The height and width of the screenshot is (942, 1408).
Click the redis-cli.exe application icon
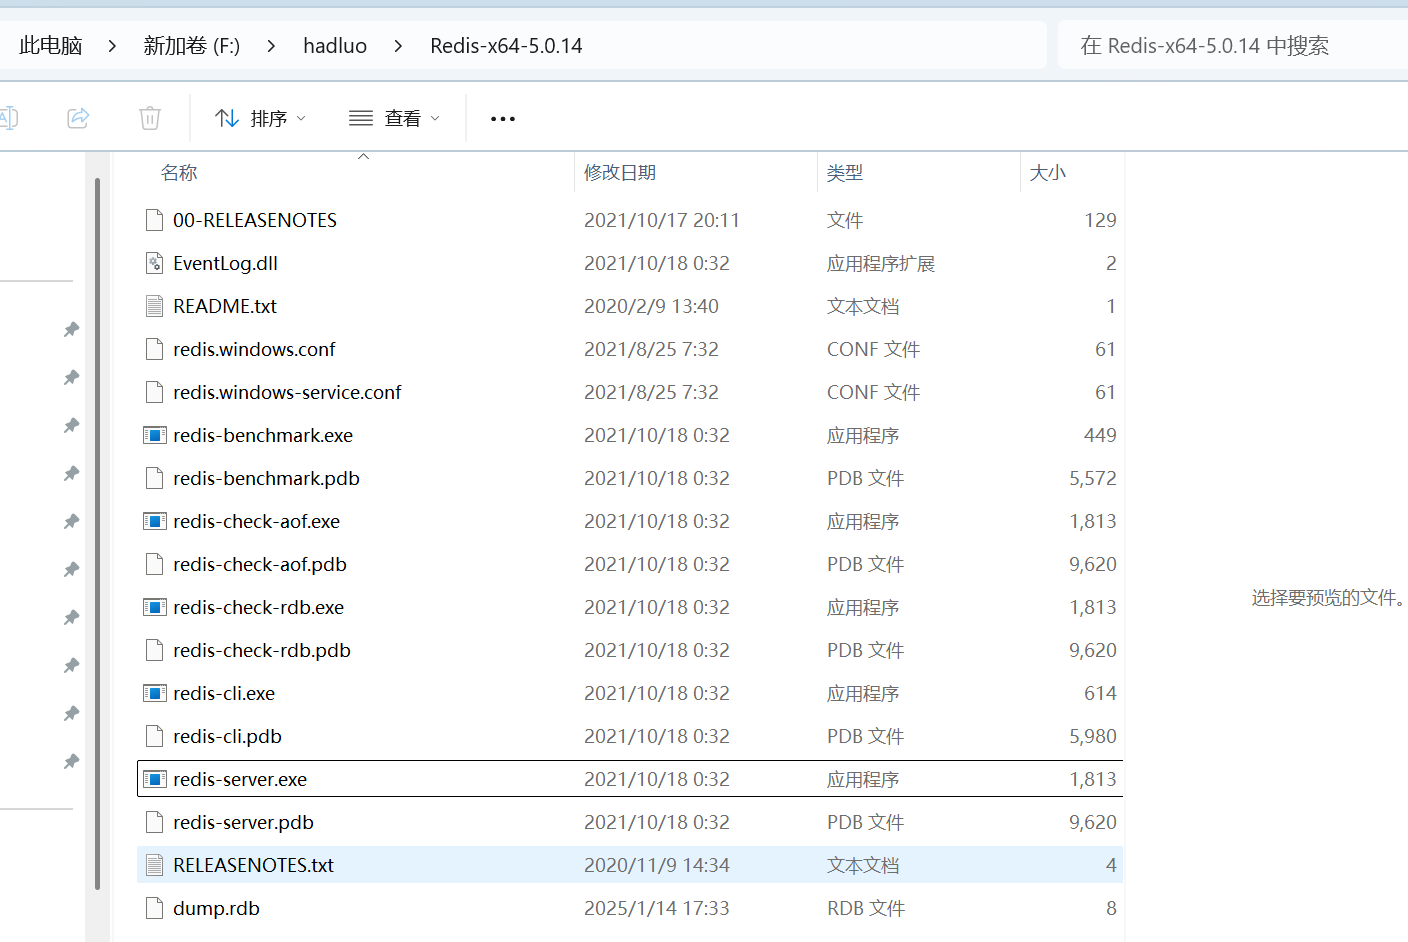pyautogui.click(x=154, y=693)
